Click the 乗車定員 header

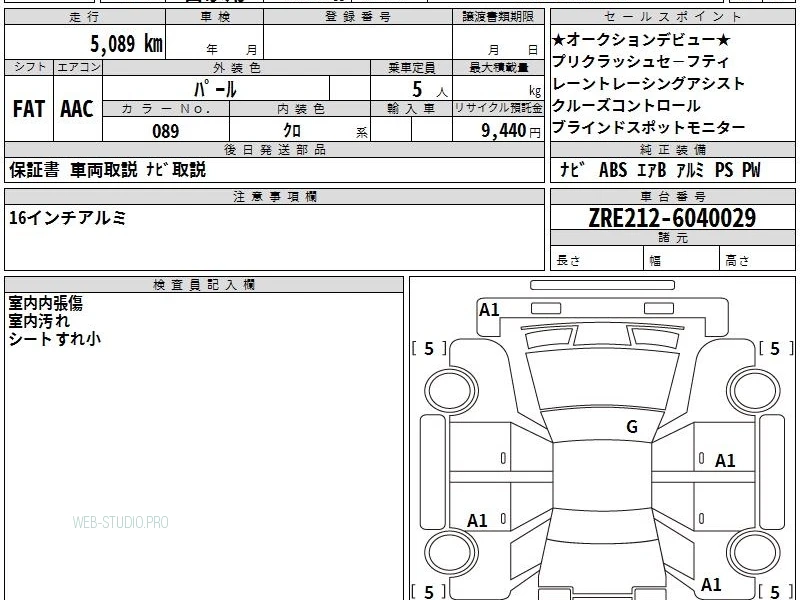(x=411, y=68)
